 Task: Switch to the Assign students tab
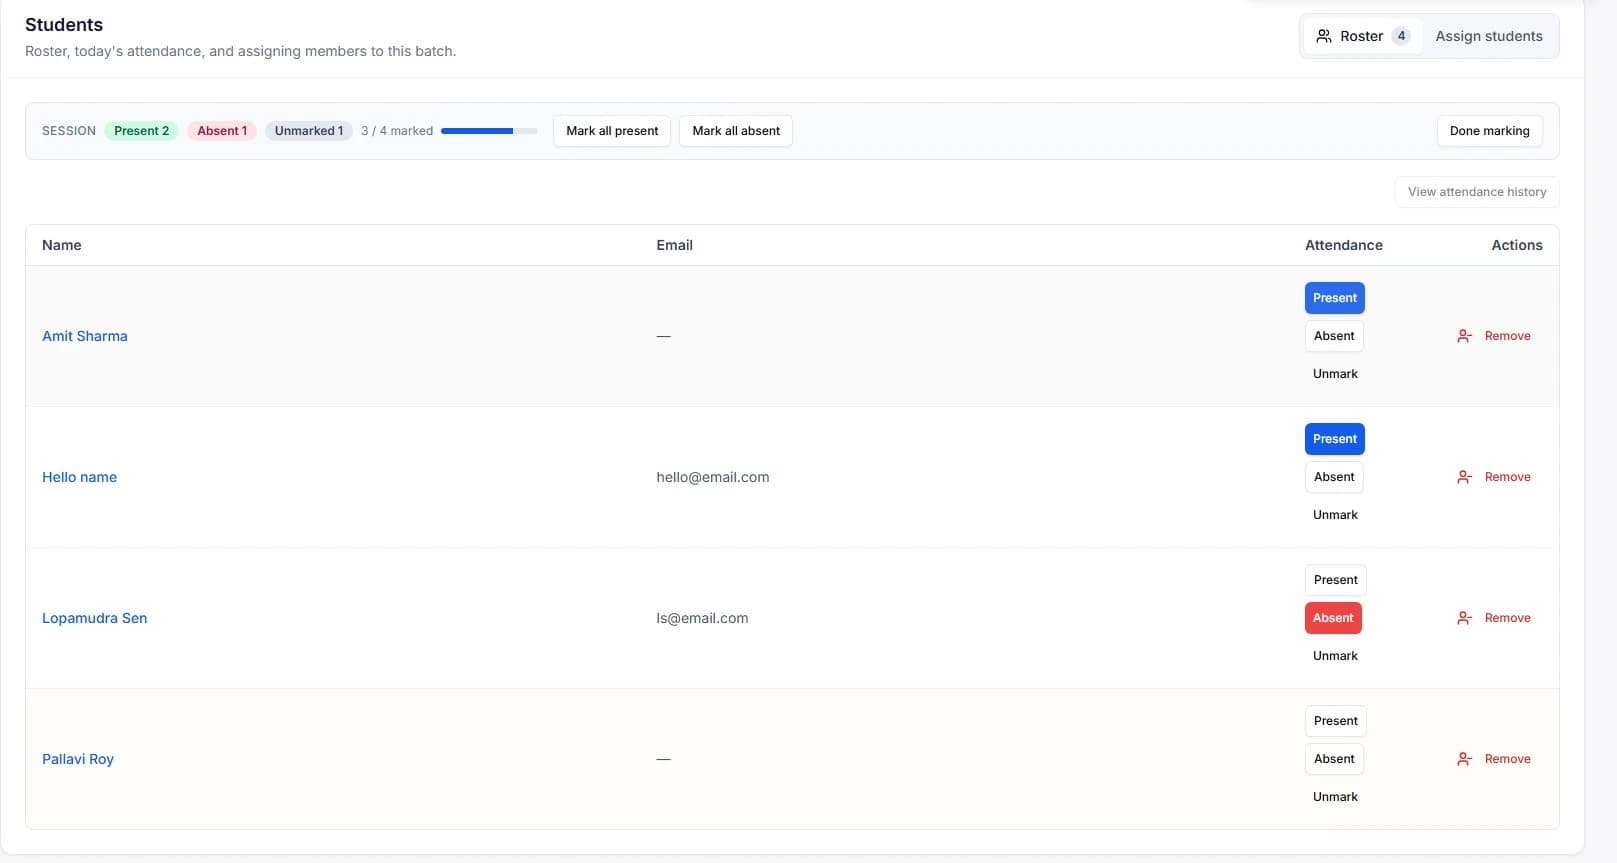pos(1488,36)
